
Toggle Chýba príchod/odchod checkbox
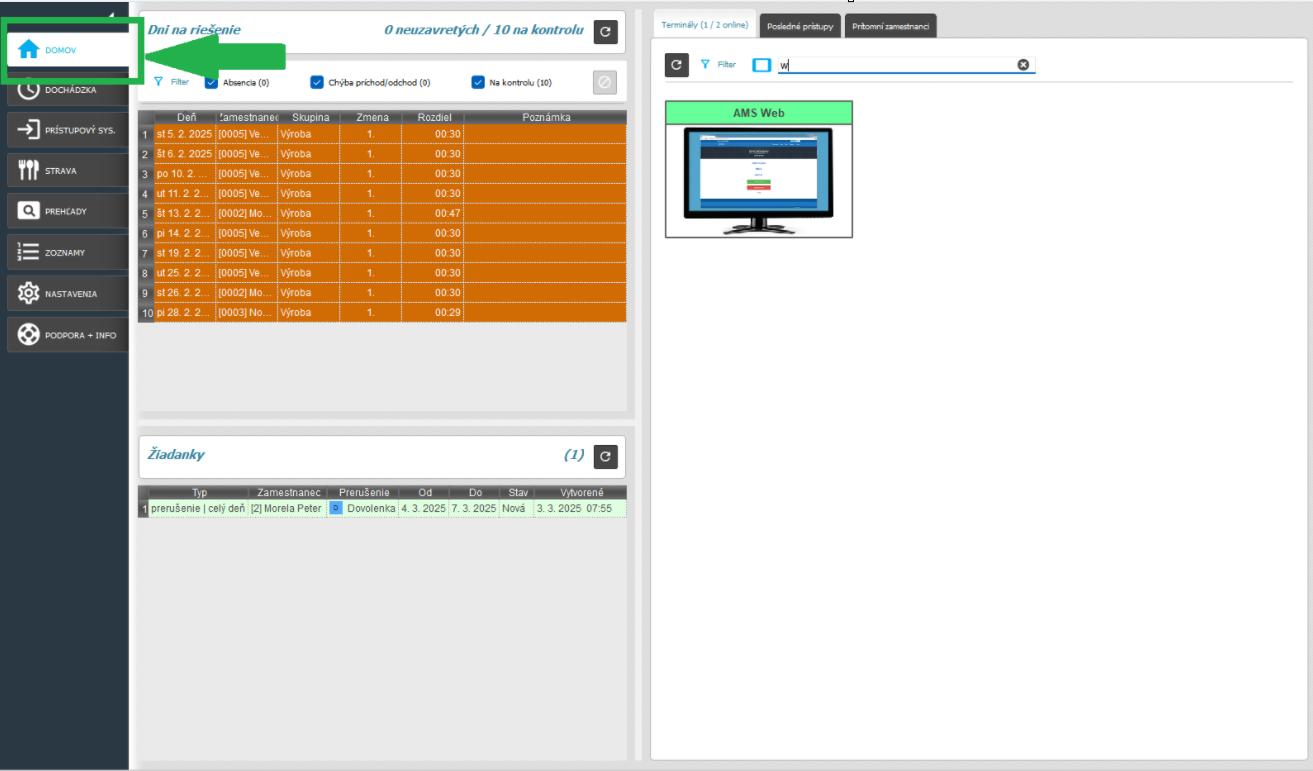(x=317, y=83)
